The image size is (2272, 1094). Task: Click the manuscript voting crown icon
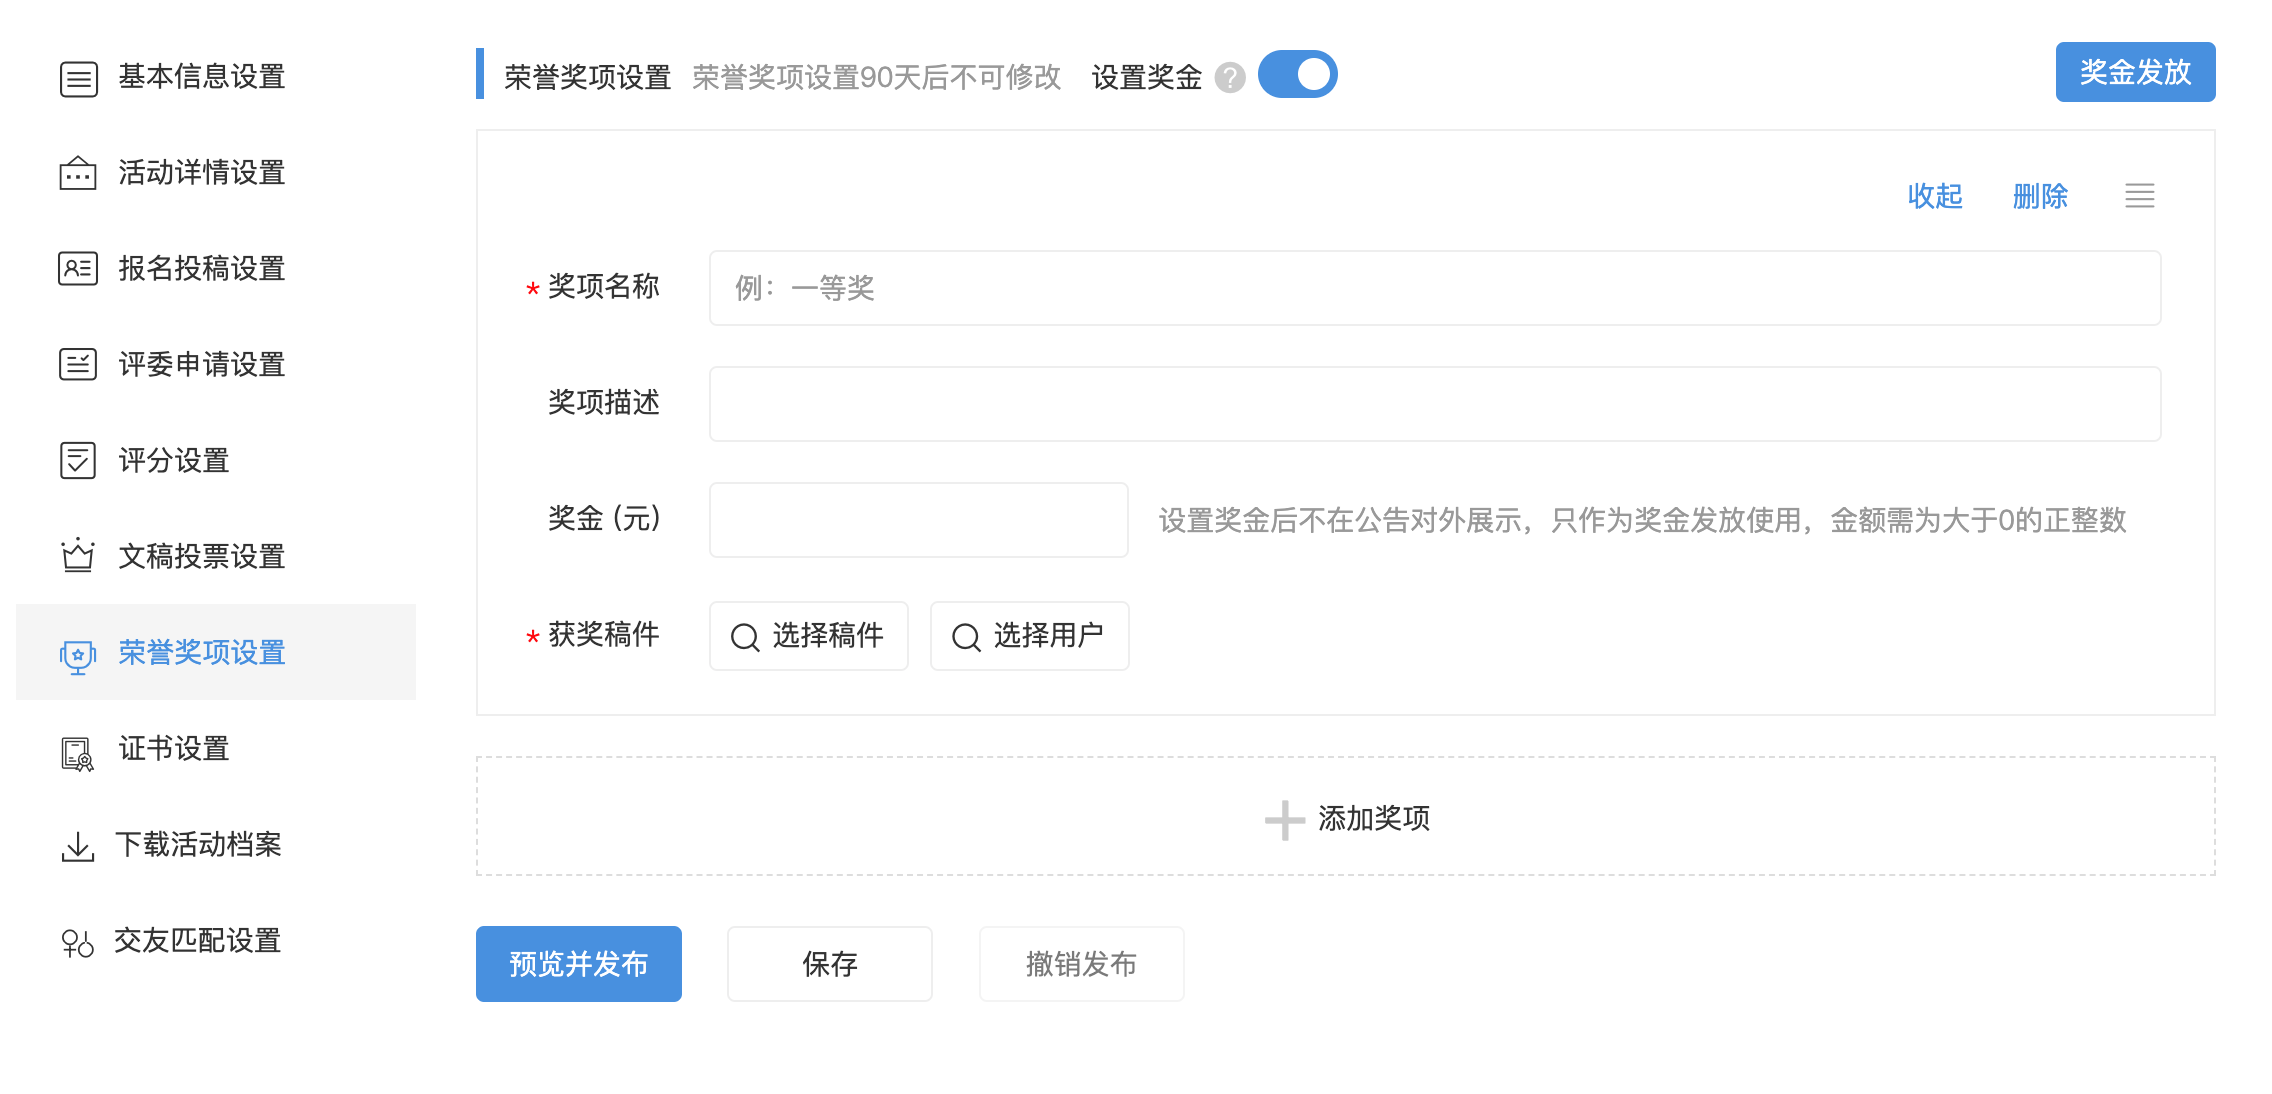[x=78, y=556]
